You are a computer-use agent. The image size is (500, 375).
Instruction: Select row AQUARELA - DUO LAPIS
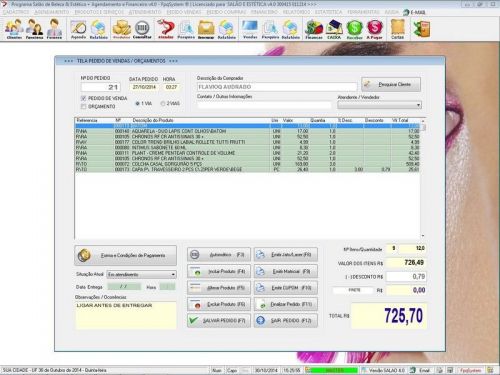[247, 131]
